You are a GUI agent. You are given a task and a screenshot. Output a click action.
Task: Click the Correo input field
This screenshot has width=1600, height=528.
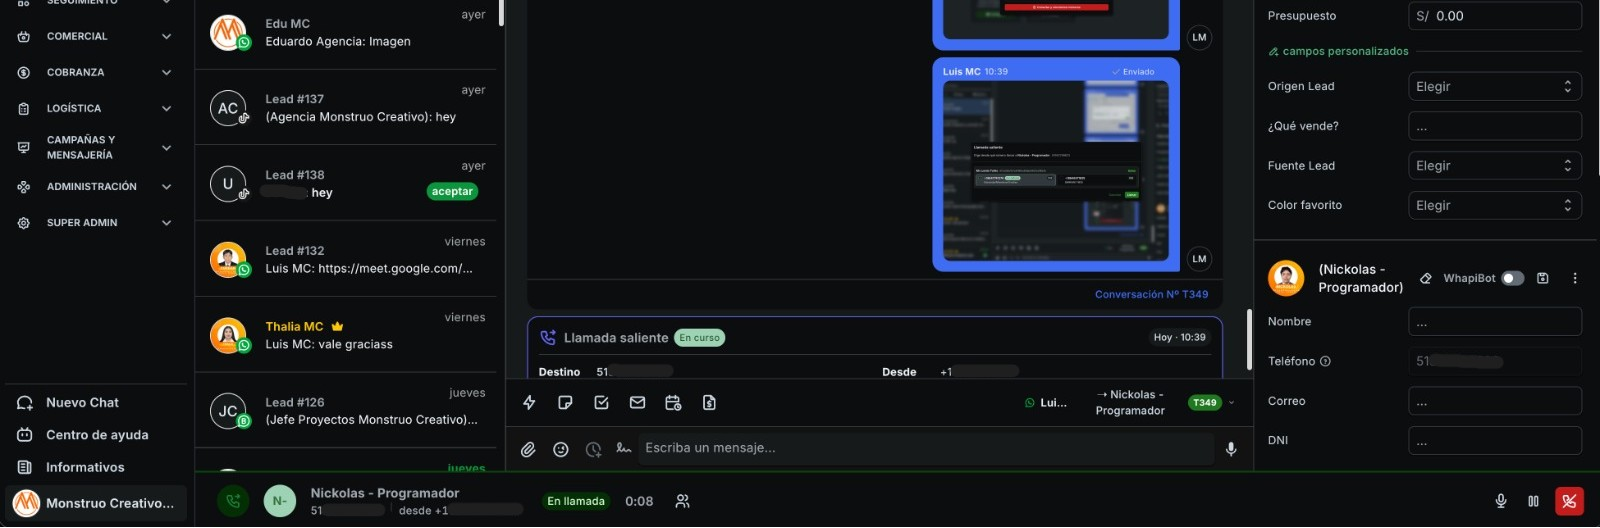pyautogui.click(x=1495, y=401)
